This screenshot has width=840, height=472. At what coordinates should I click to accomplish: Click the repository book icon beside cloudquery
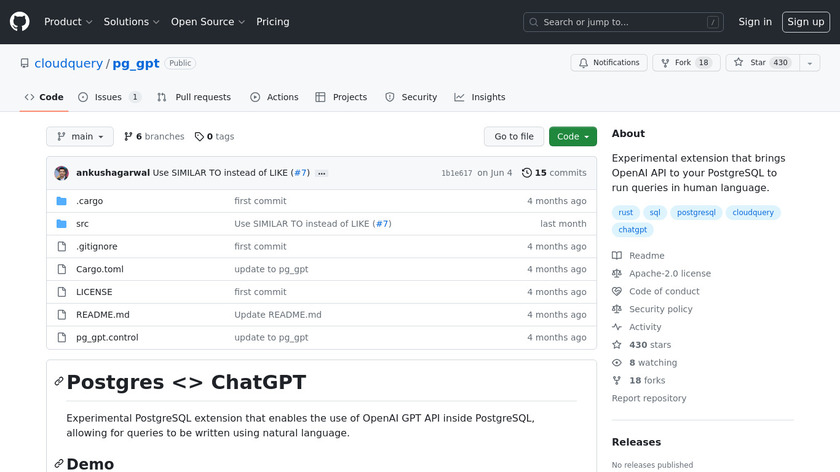point(25,63)
